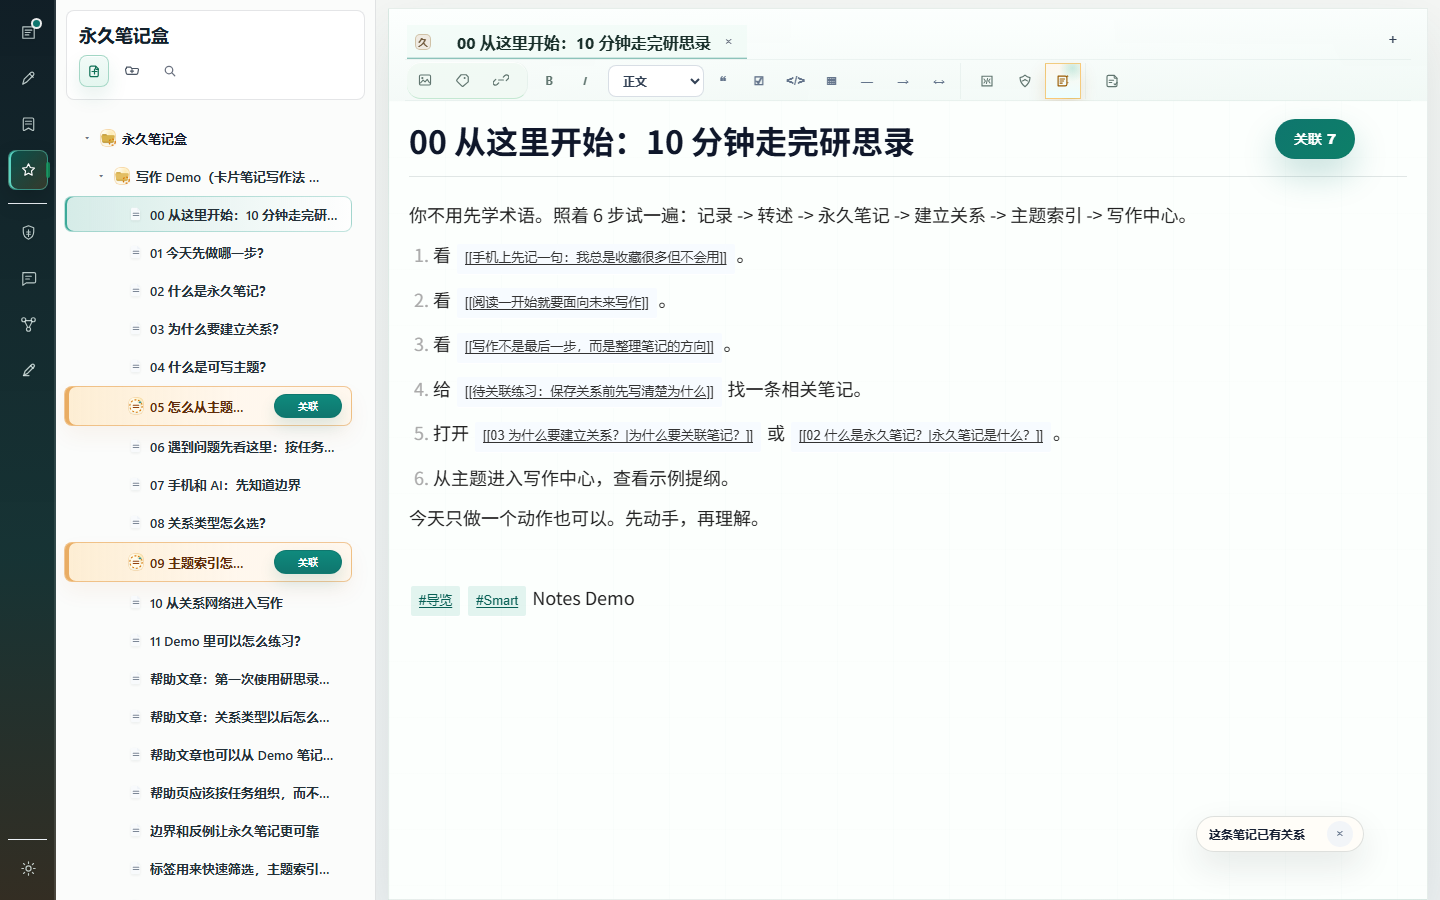Open note 01 今天先做哪一步?
The image size is (1440, 900).
[x=209, y=253]
